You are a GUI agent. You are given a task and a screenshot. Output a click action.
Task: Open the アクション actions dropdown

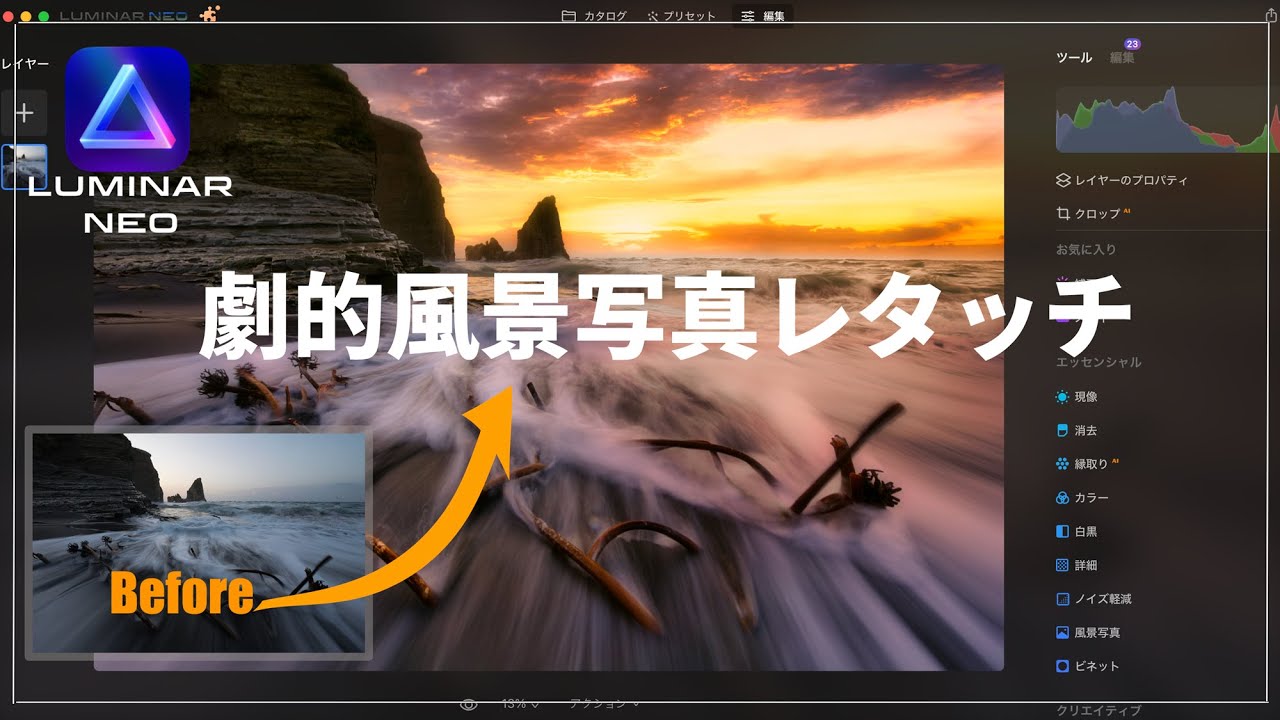[x=604, y=704]
